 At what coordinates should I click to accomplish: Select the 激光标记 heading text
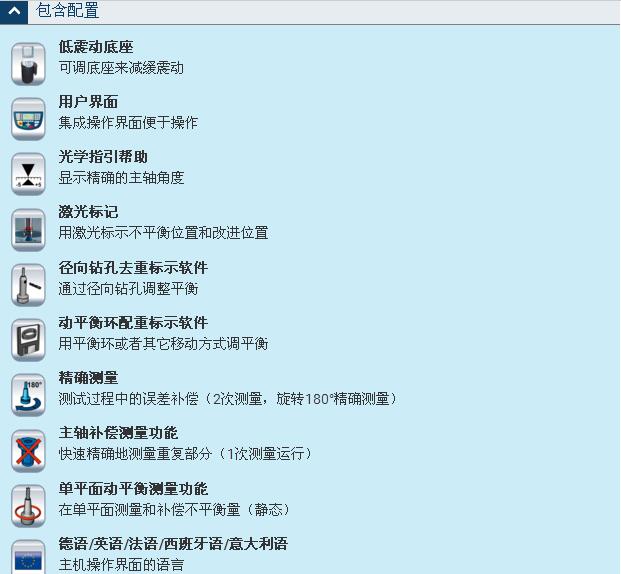[88, 212]
